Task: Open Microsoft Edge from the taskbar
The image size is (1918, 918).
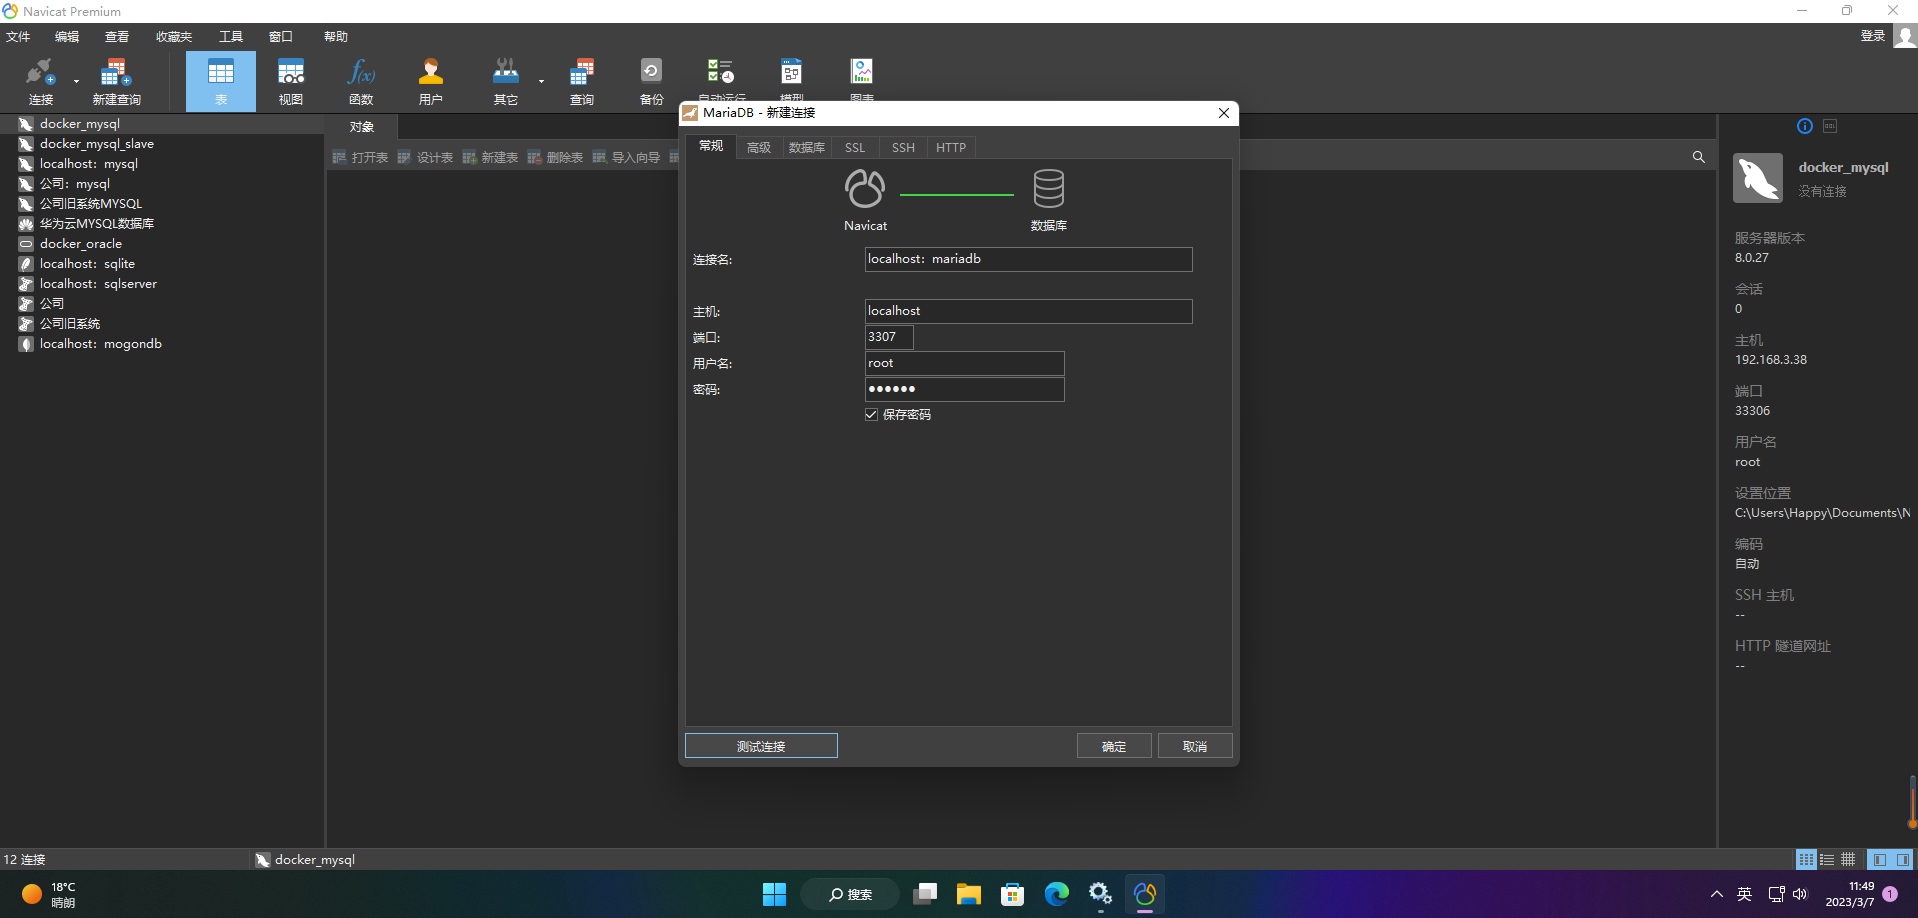Action: click(x=1057, y=894)
